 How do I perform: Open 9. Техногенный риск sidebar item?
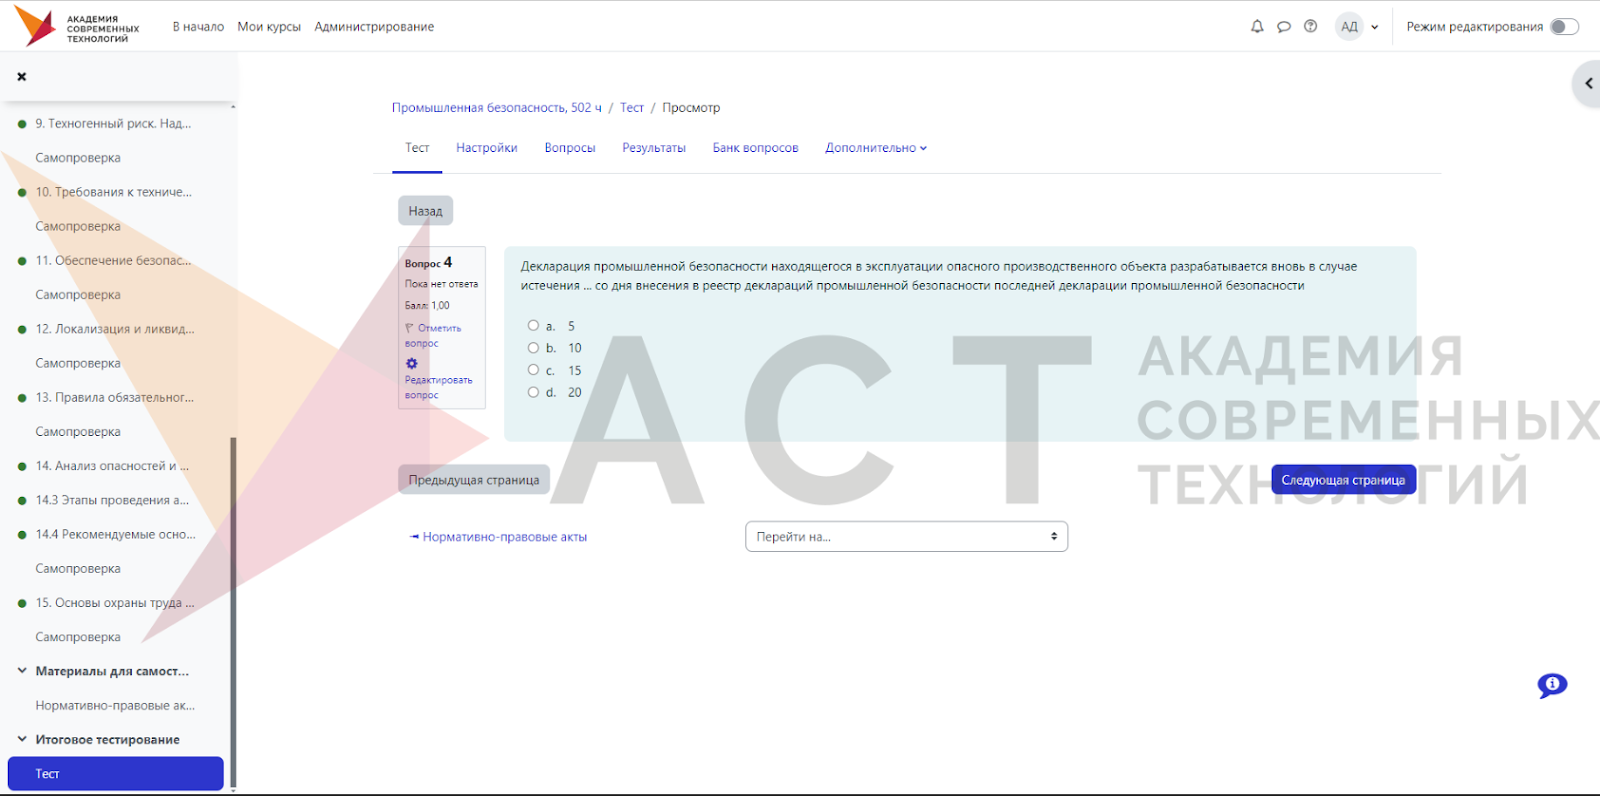[x=113, y=124]
